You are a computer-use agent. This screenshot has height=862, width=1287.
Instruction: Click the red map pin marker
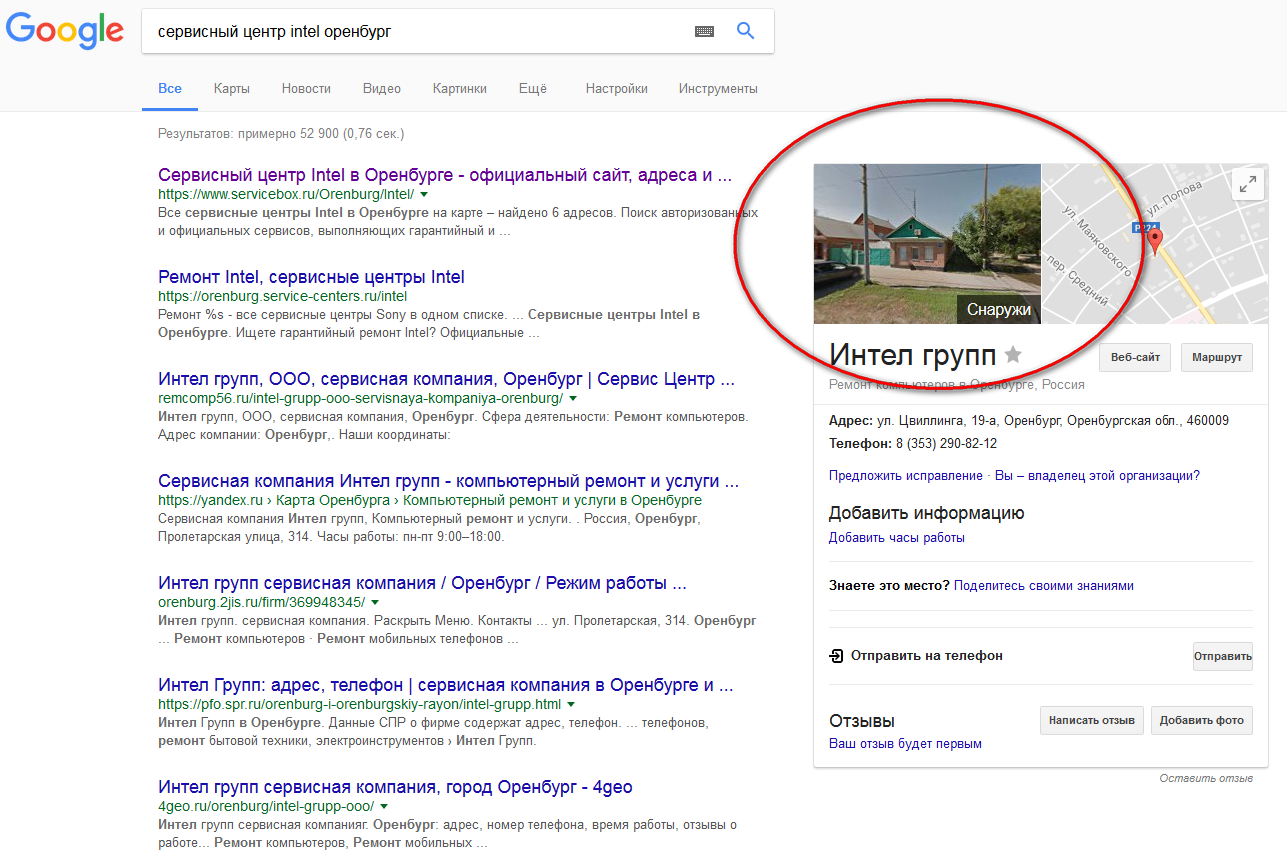[x=1155, y=241]
